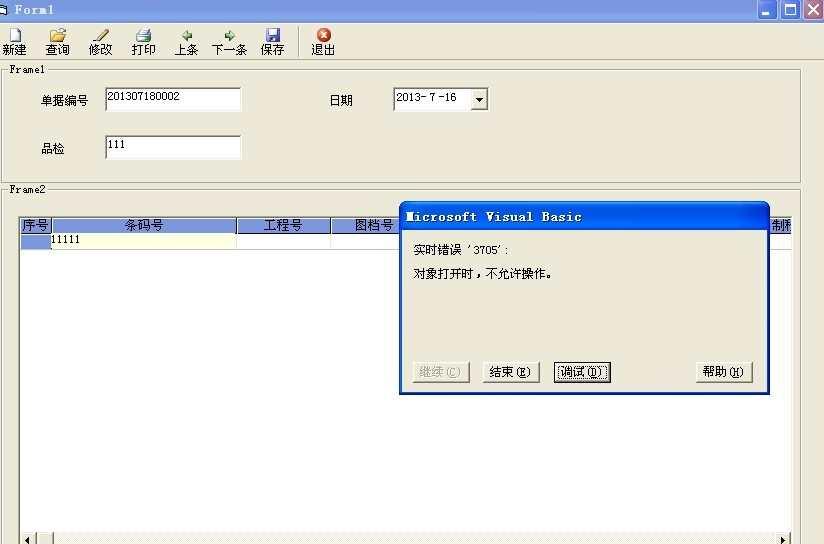The height and width of the screenshot is (544, 824).
Task: Select the blue row selector of first row
Action: (36, 241)
